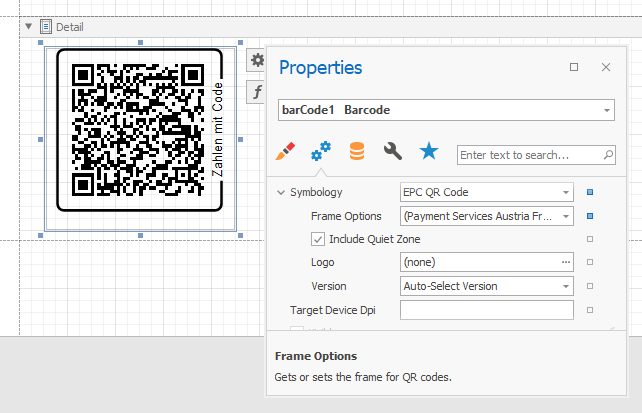Viewport: 642px width, 413px height.
Task: Open the Symbology EPC QR Code dropdown
Action: tap(566, 192)
